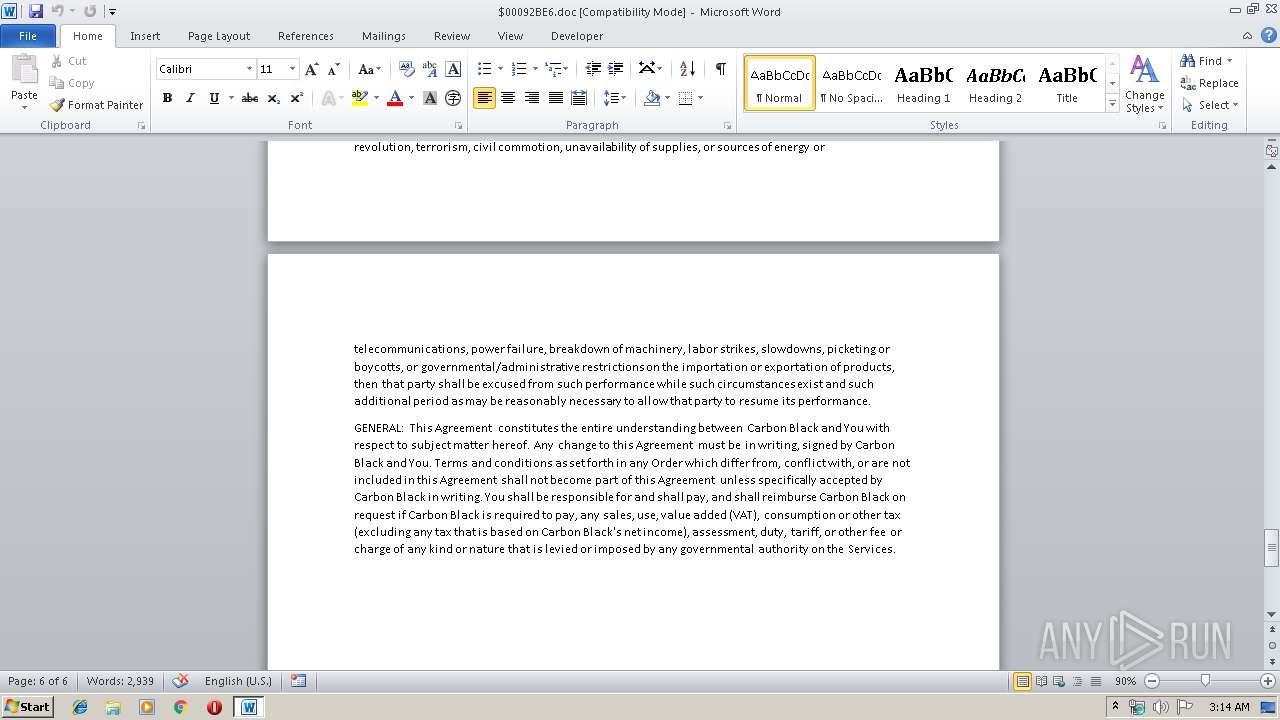
Task: Open the Select dropdown in Editing
Action: tap(1210, 105)
